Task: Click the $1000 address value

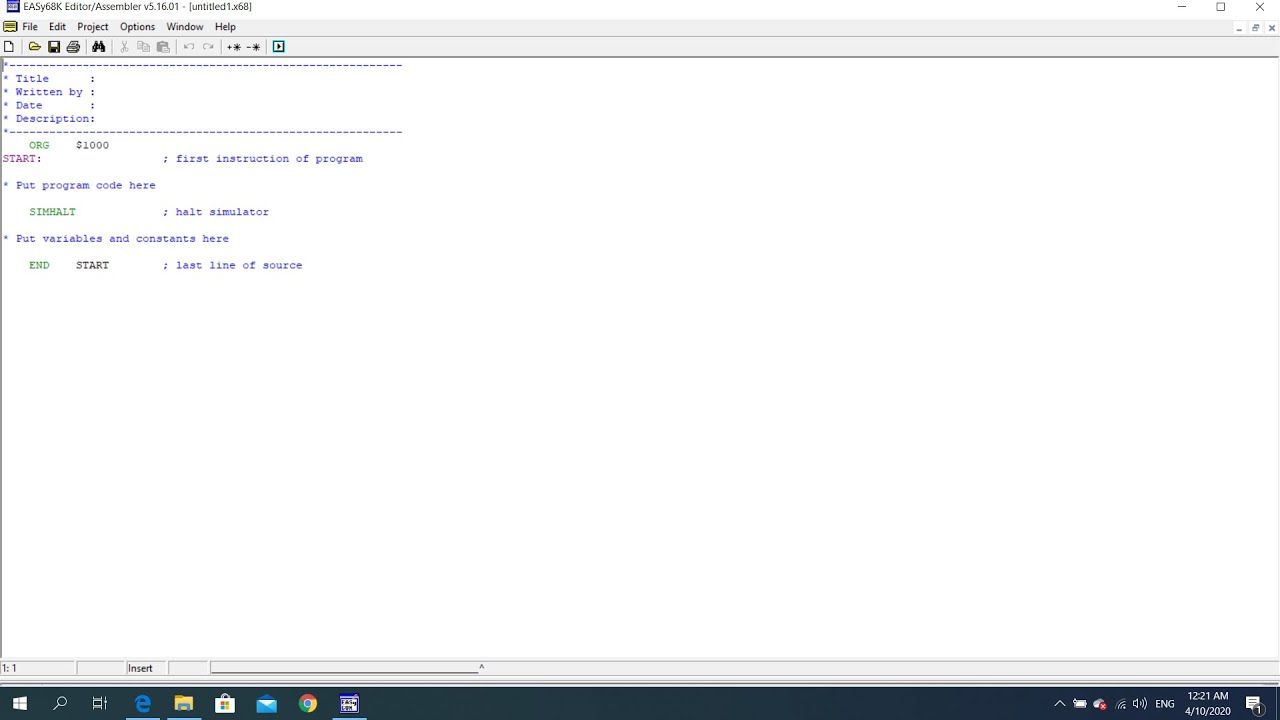Action: pyautogui.click(x=92, y=145)
